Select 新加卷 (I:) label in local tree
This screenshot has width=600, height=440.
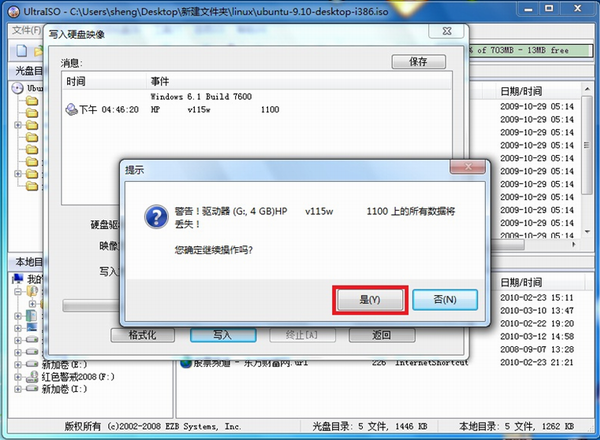click(64, 389)
